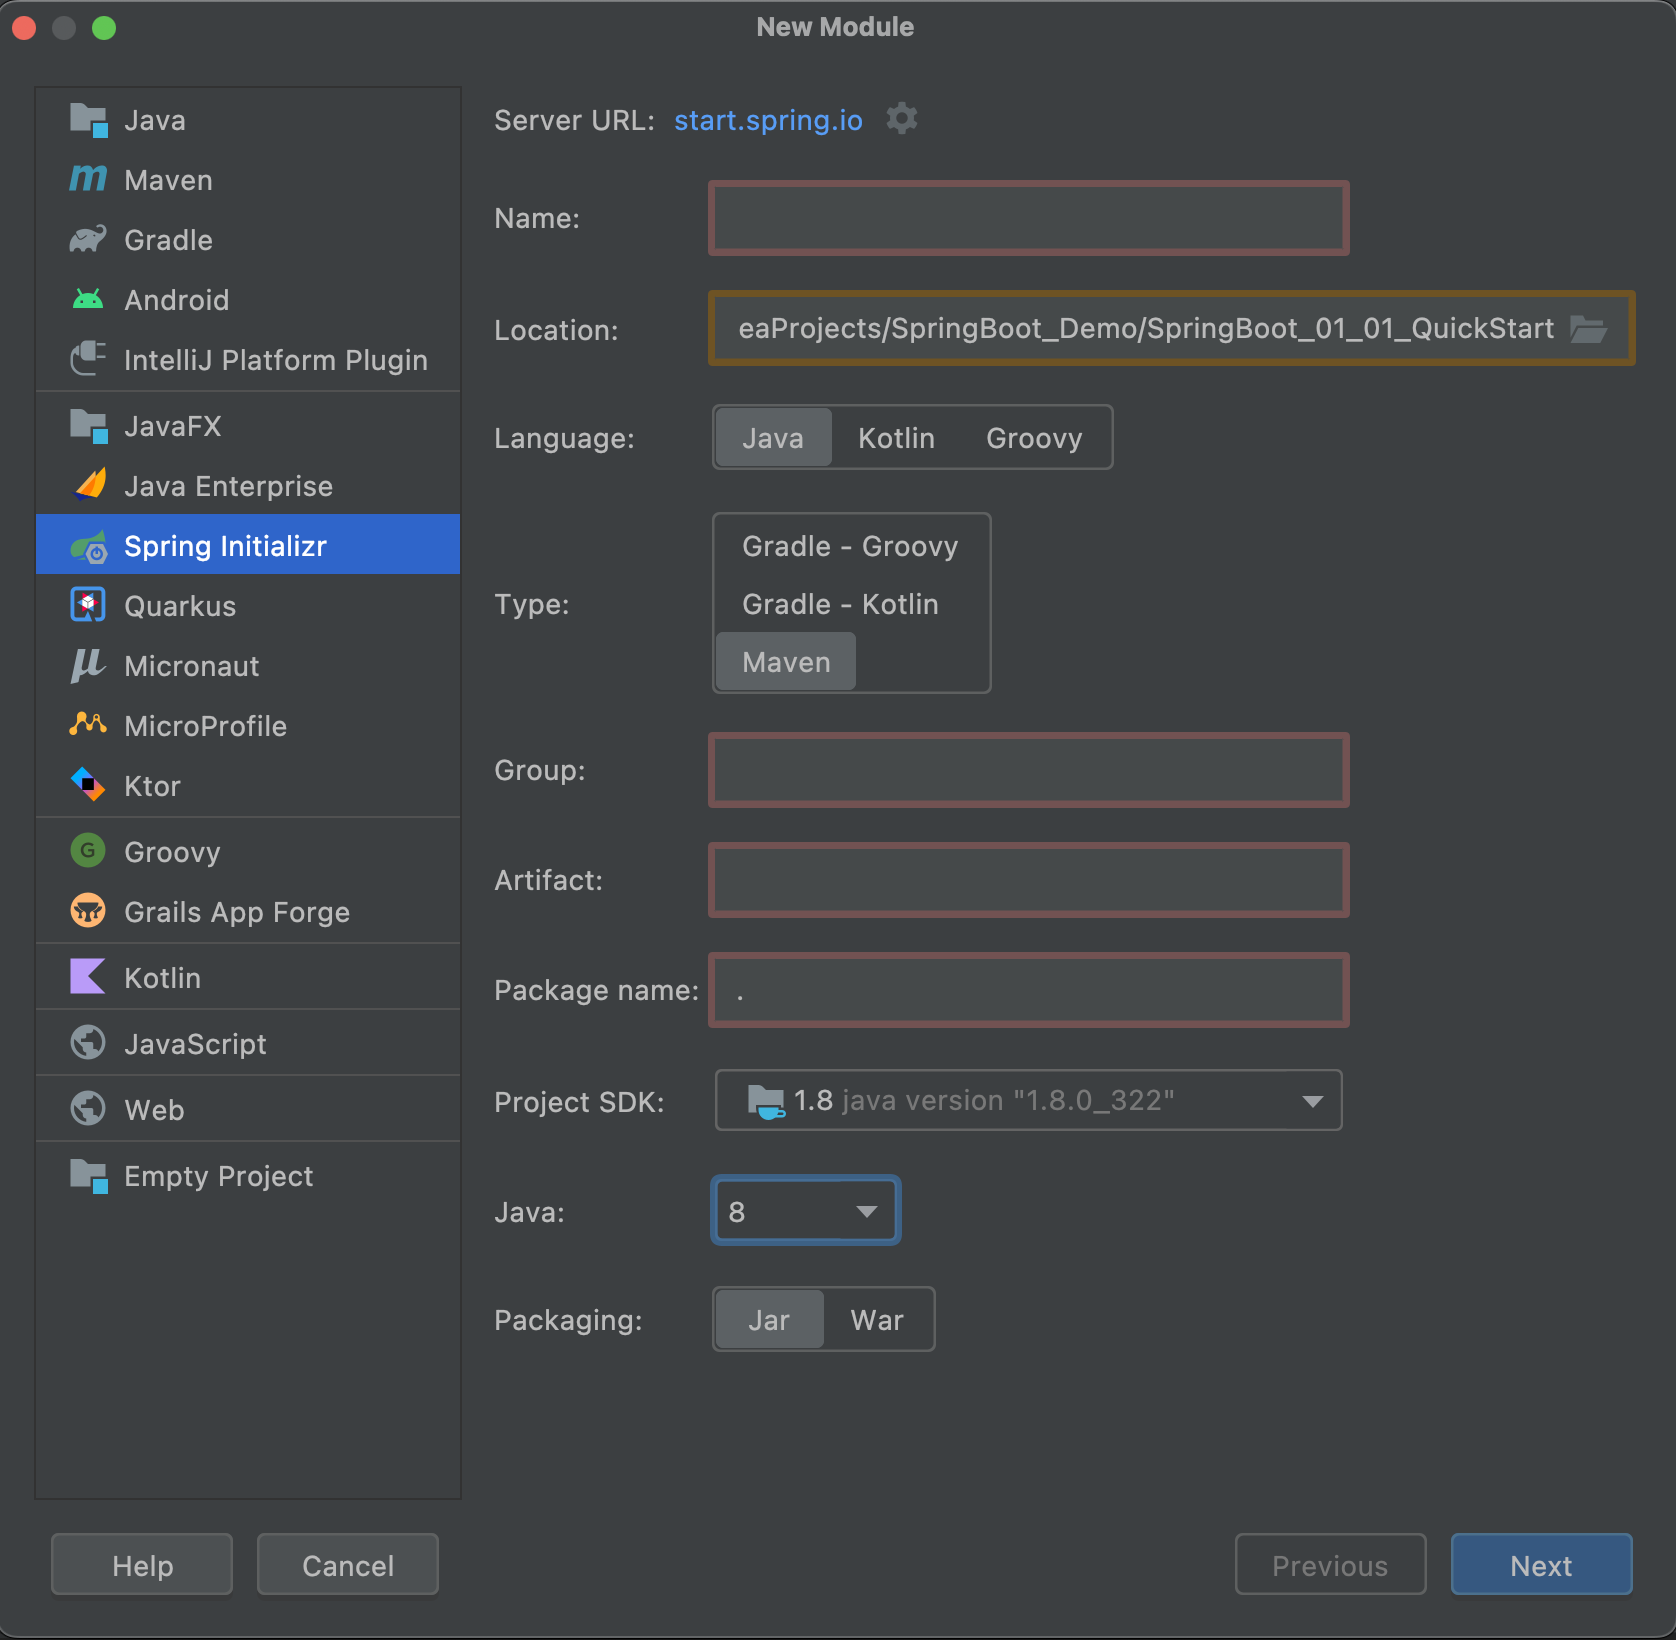Select the Micronaut generator label
1676x1640 pixels.
192,666
